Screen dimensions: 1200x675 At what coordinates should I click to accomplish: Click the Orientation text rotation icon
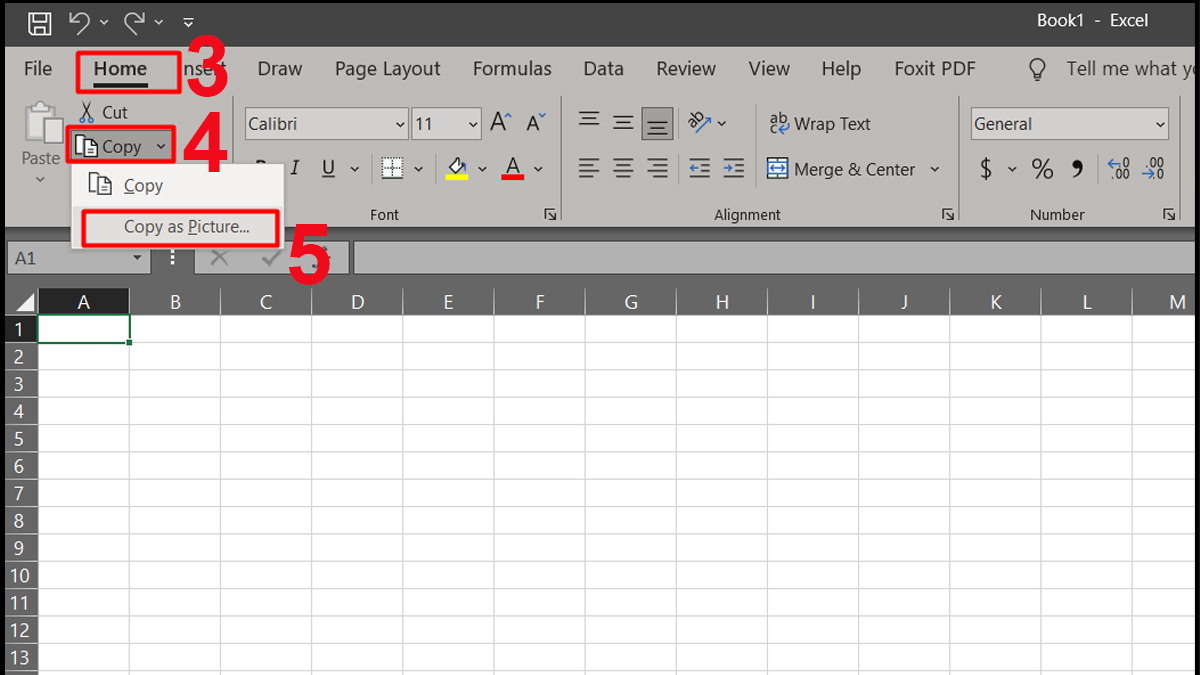700,124
